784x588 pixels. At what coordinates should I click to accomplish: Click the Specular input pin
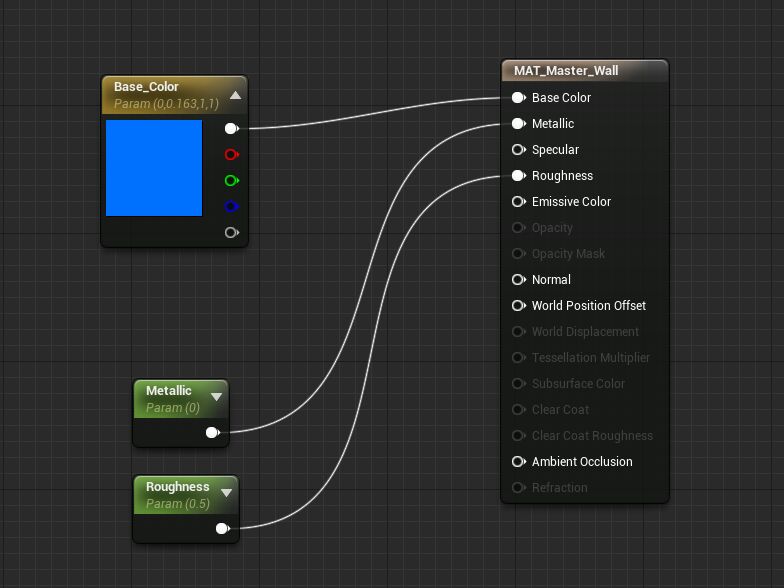(518, 150)
